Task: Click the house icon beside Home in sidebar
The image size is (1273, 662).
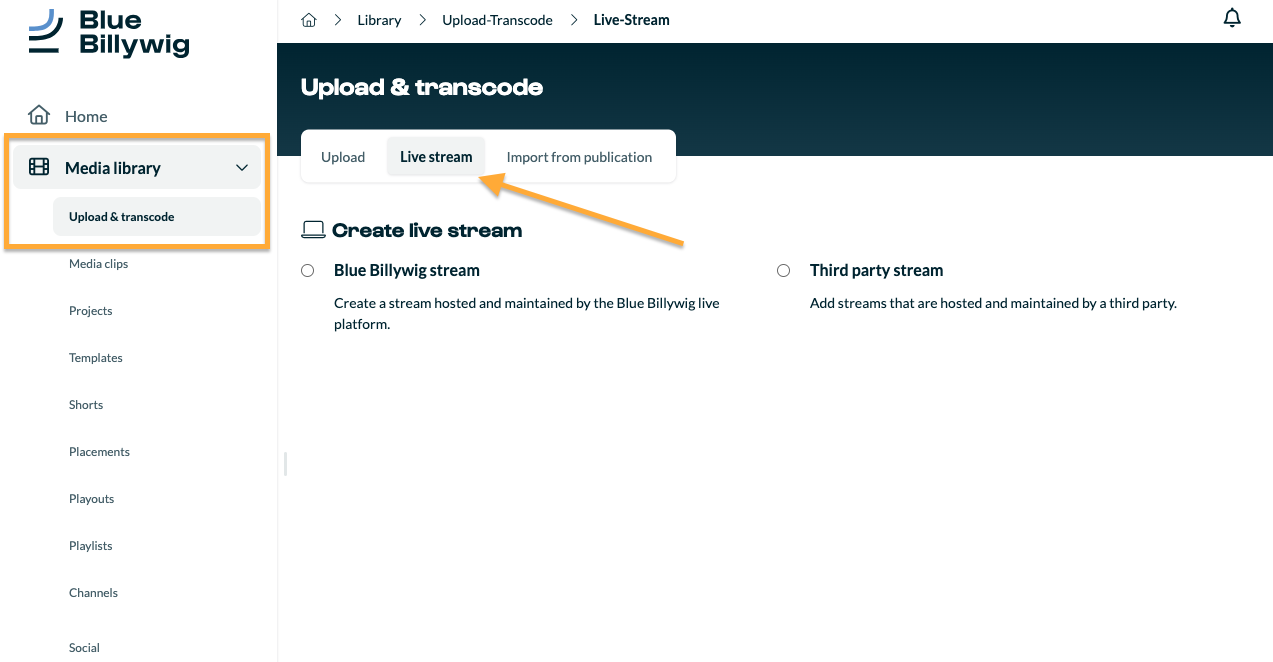Action: 39,115
